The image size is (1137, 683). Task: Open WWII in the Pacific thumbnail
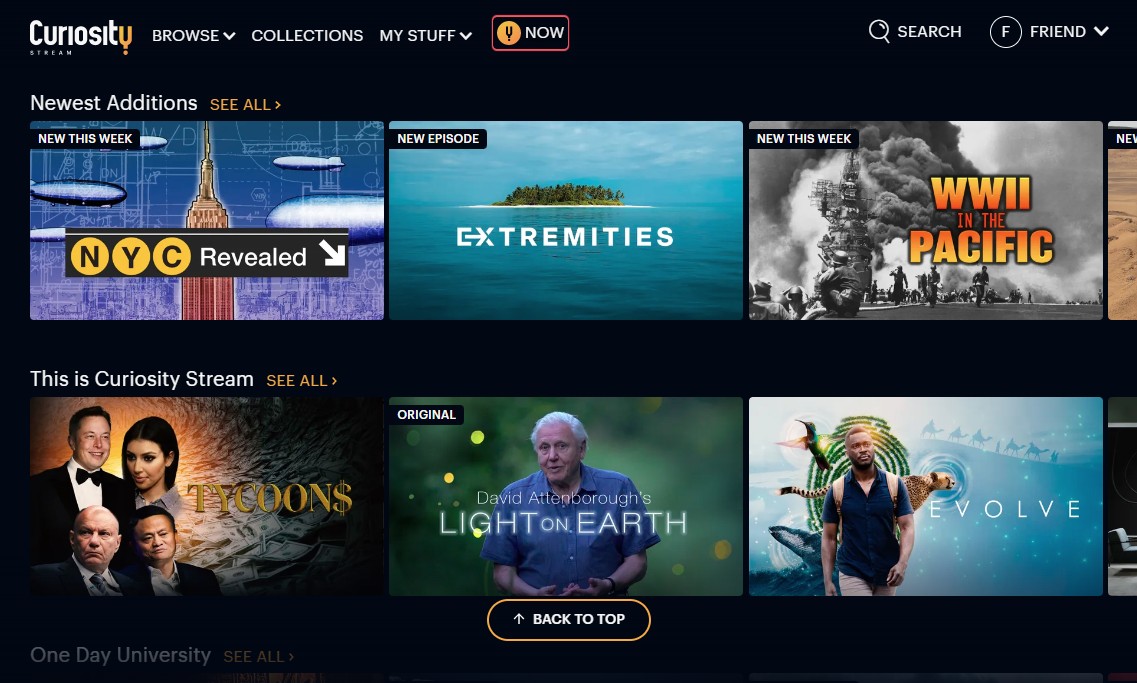point(925,220)
